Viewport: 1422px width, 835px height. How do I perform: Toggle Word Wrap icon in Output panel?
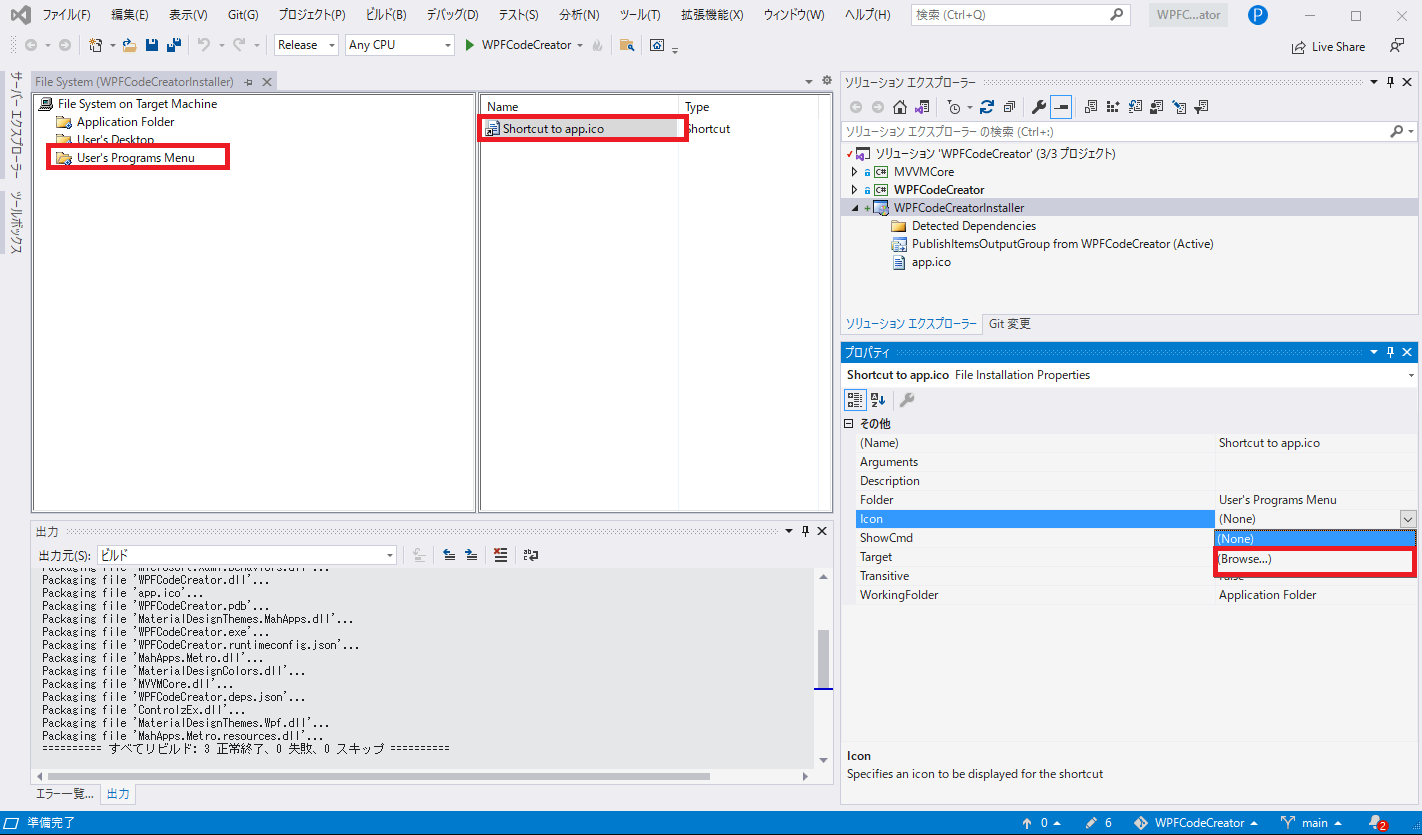tap(530, 555)
